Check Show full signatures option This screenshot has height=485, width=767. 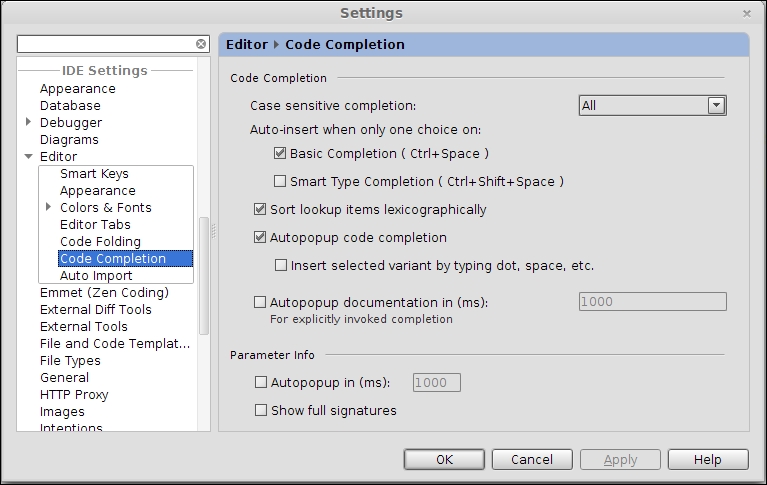pyautogui.click(x=261, y=410)
